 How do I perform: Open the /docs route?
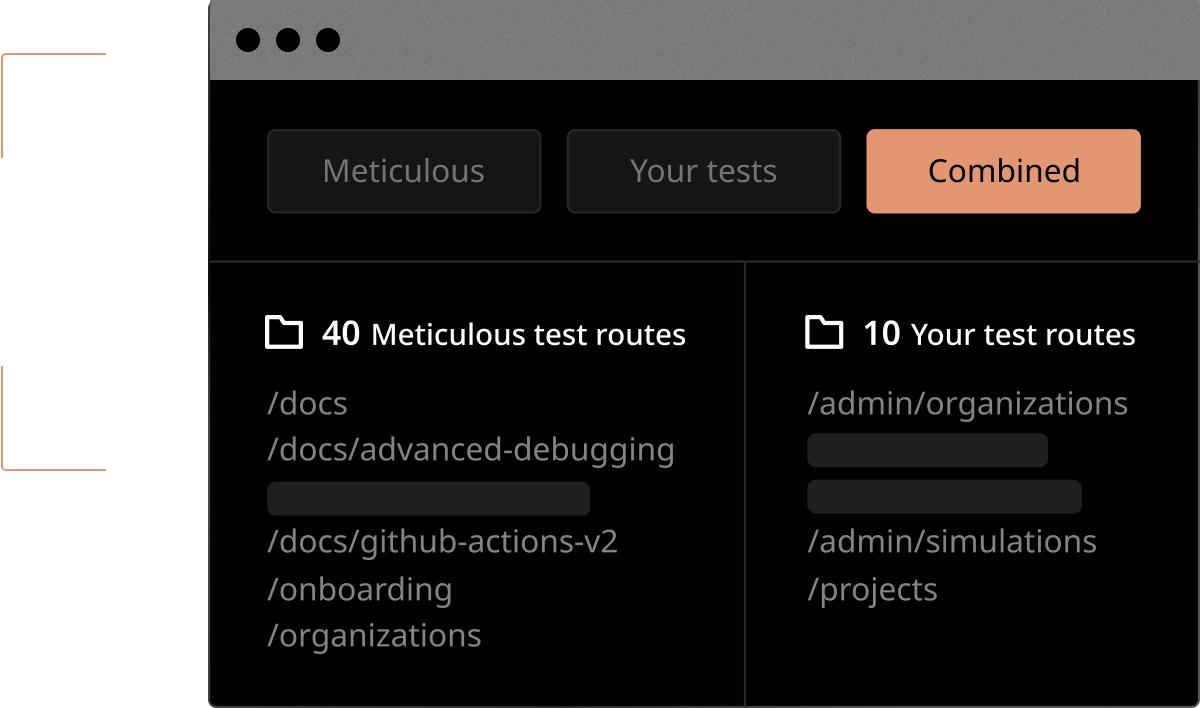tap(308, 404)
